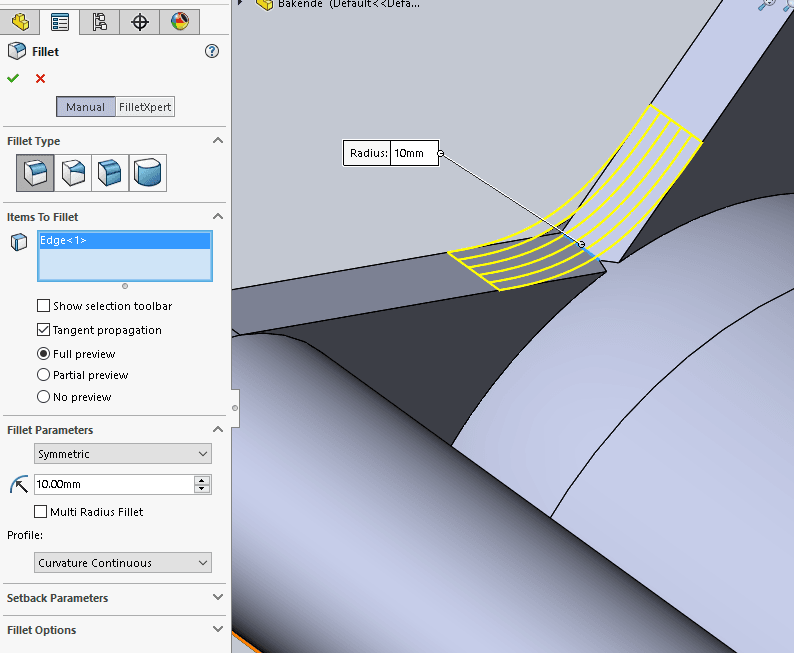The width and height of the screenshot is (794, 653).
Task: Choose Partial preview radio option
Action: [x=43, y=375]
